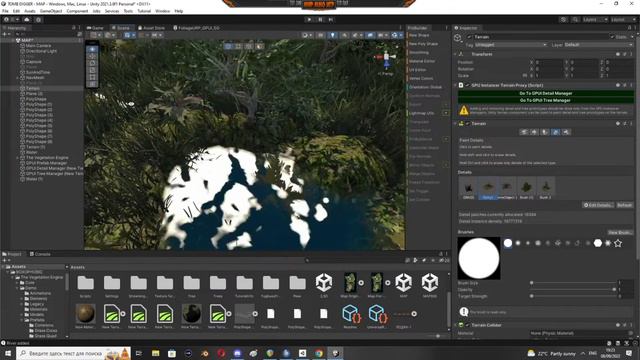Screen dimensions: 640x360
Task: Click the global search magnifier icon
Action: click(x=575, y=20)
